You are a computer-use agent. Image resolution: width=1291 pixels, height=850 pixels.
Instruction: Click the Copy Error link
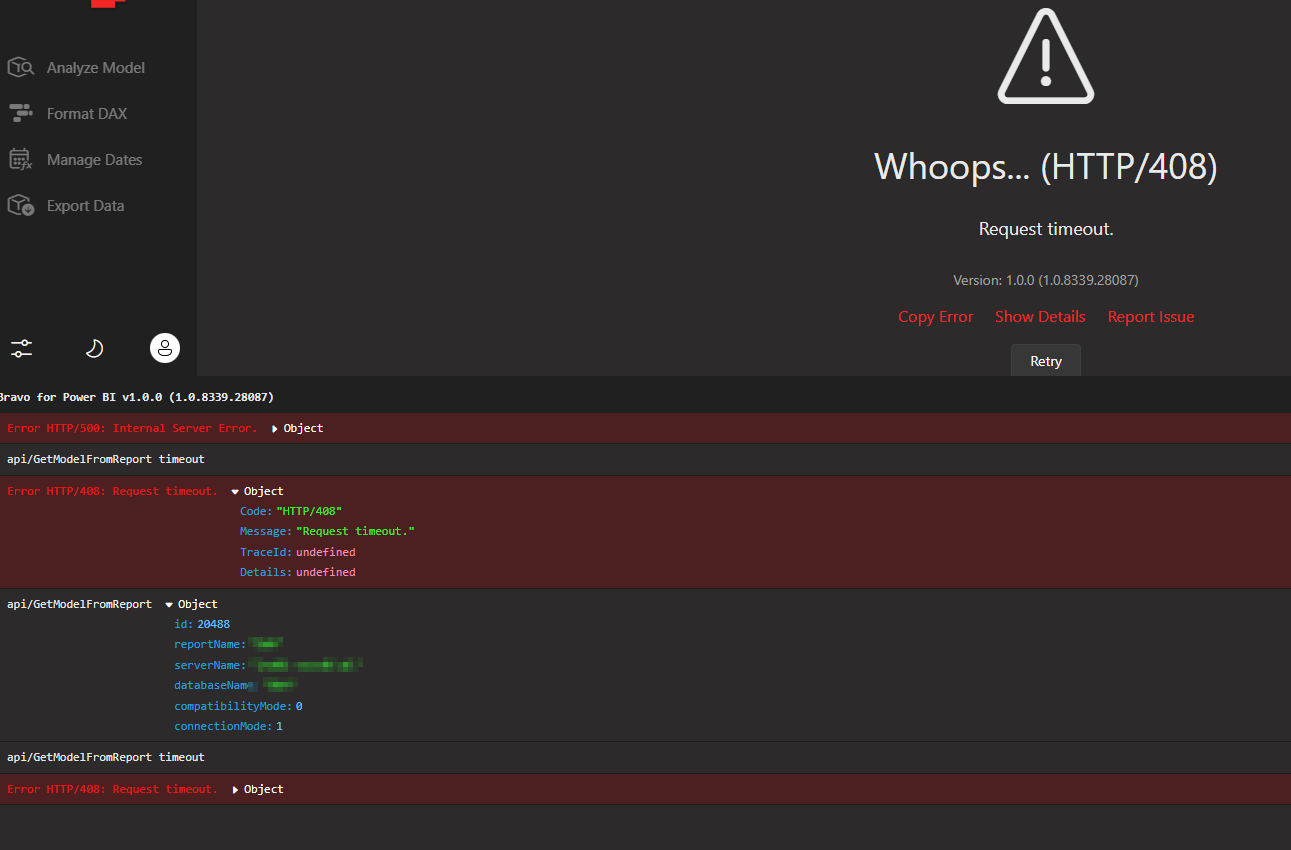(x=935, y=316)
